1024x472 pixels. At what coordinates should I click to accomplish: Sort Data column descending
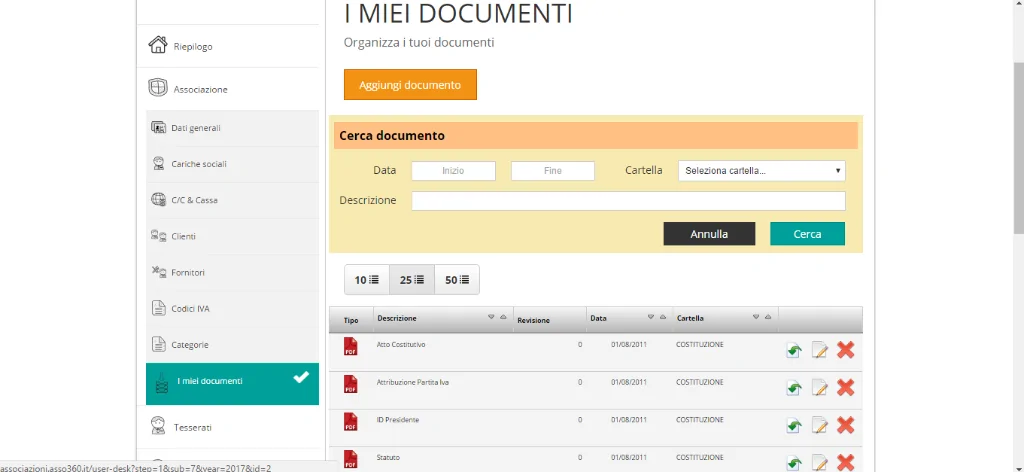point(650,317)
